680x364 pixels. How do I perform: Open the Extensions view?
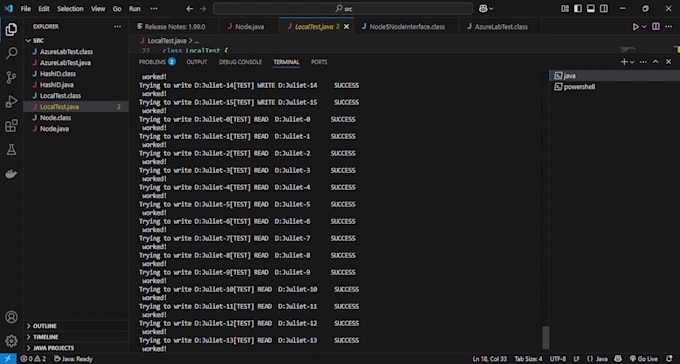(x=11, y=126)
